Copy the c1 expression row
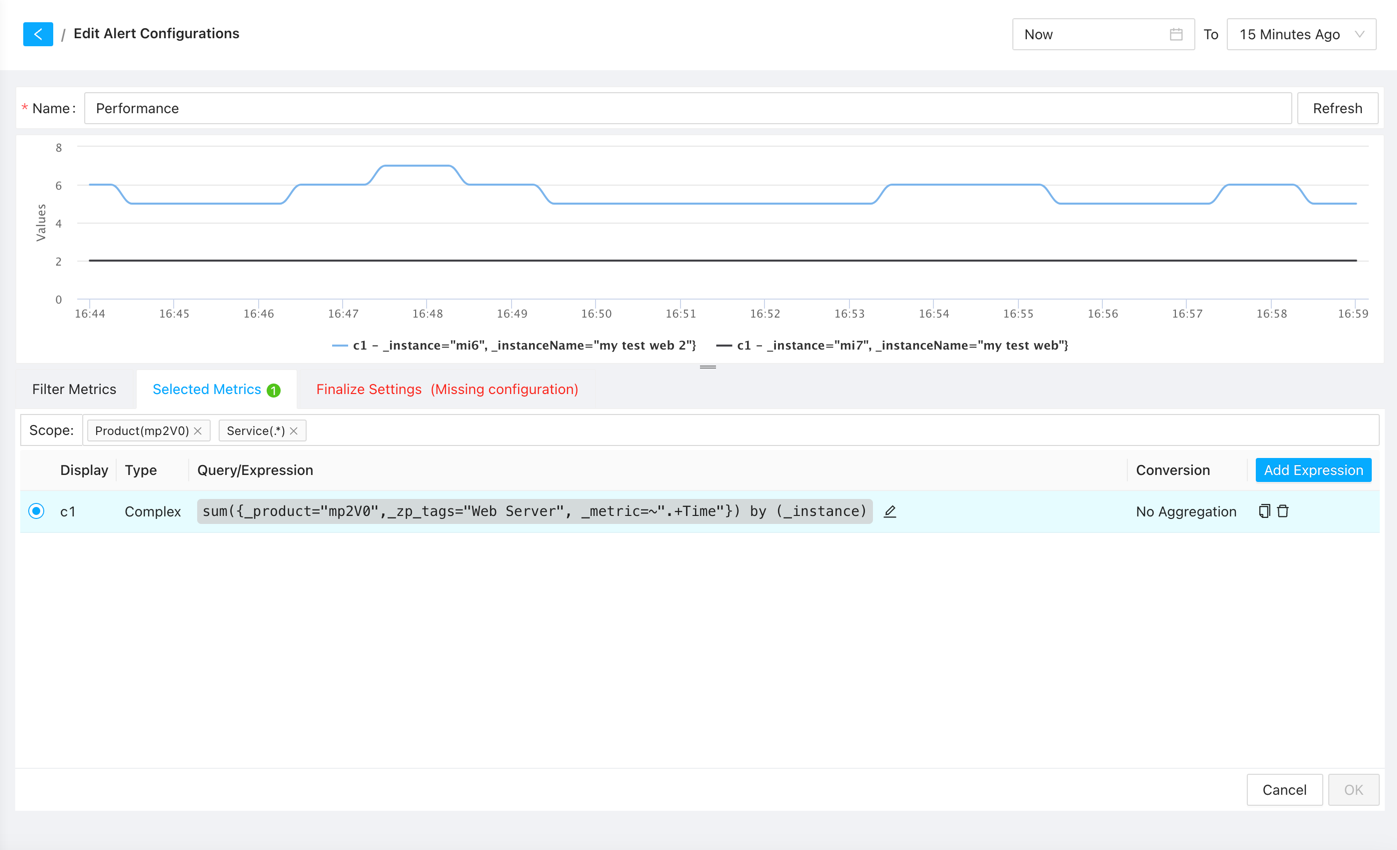The width and height of the screenshot is (1397, 850). (x=1264, y=512)
